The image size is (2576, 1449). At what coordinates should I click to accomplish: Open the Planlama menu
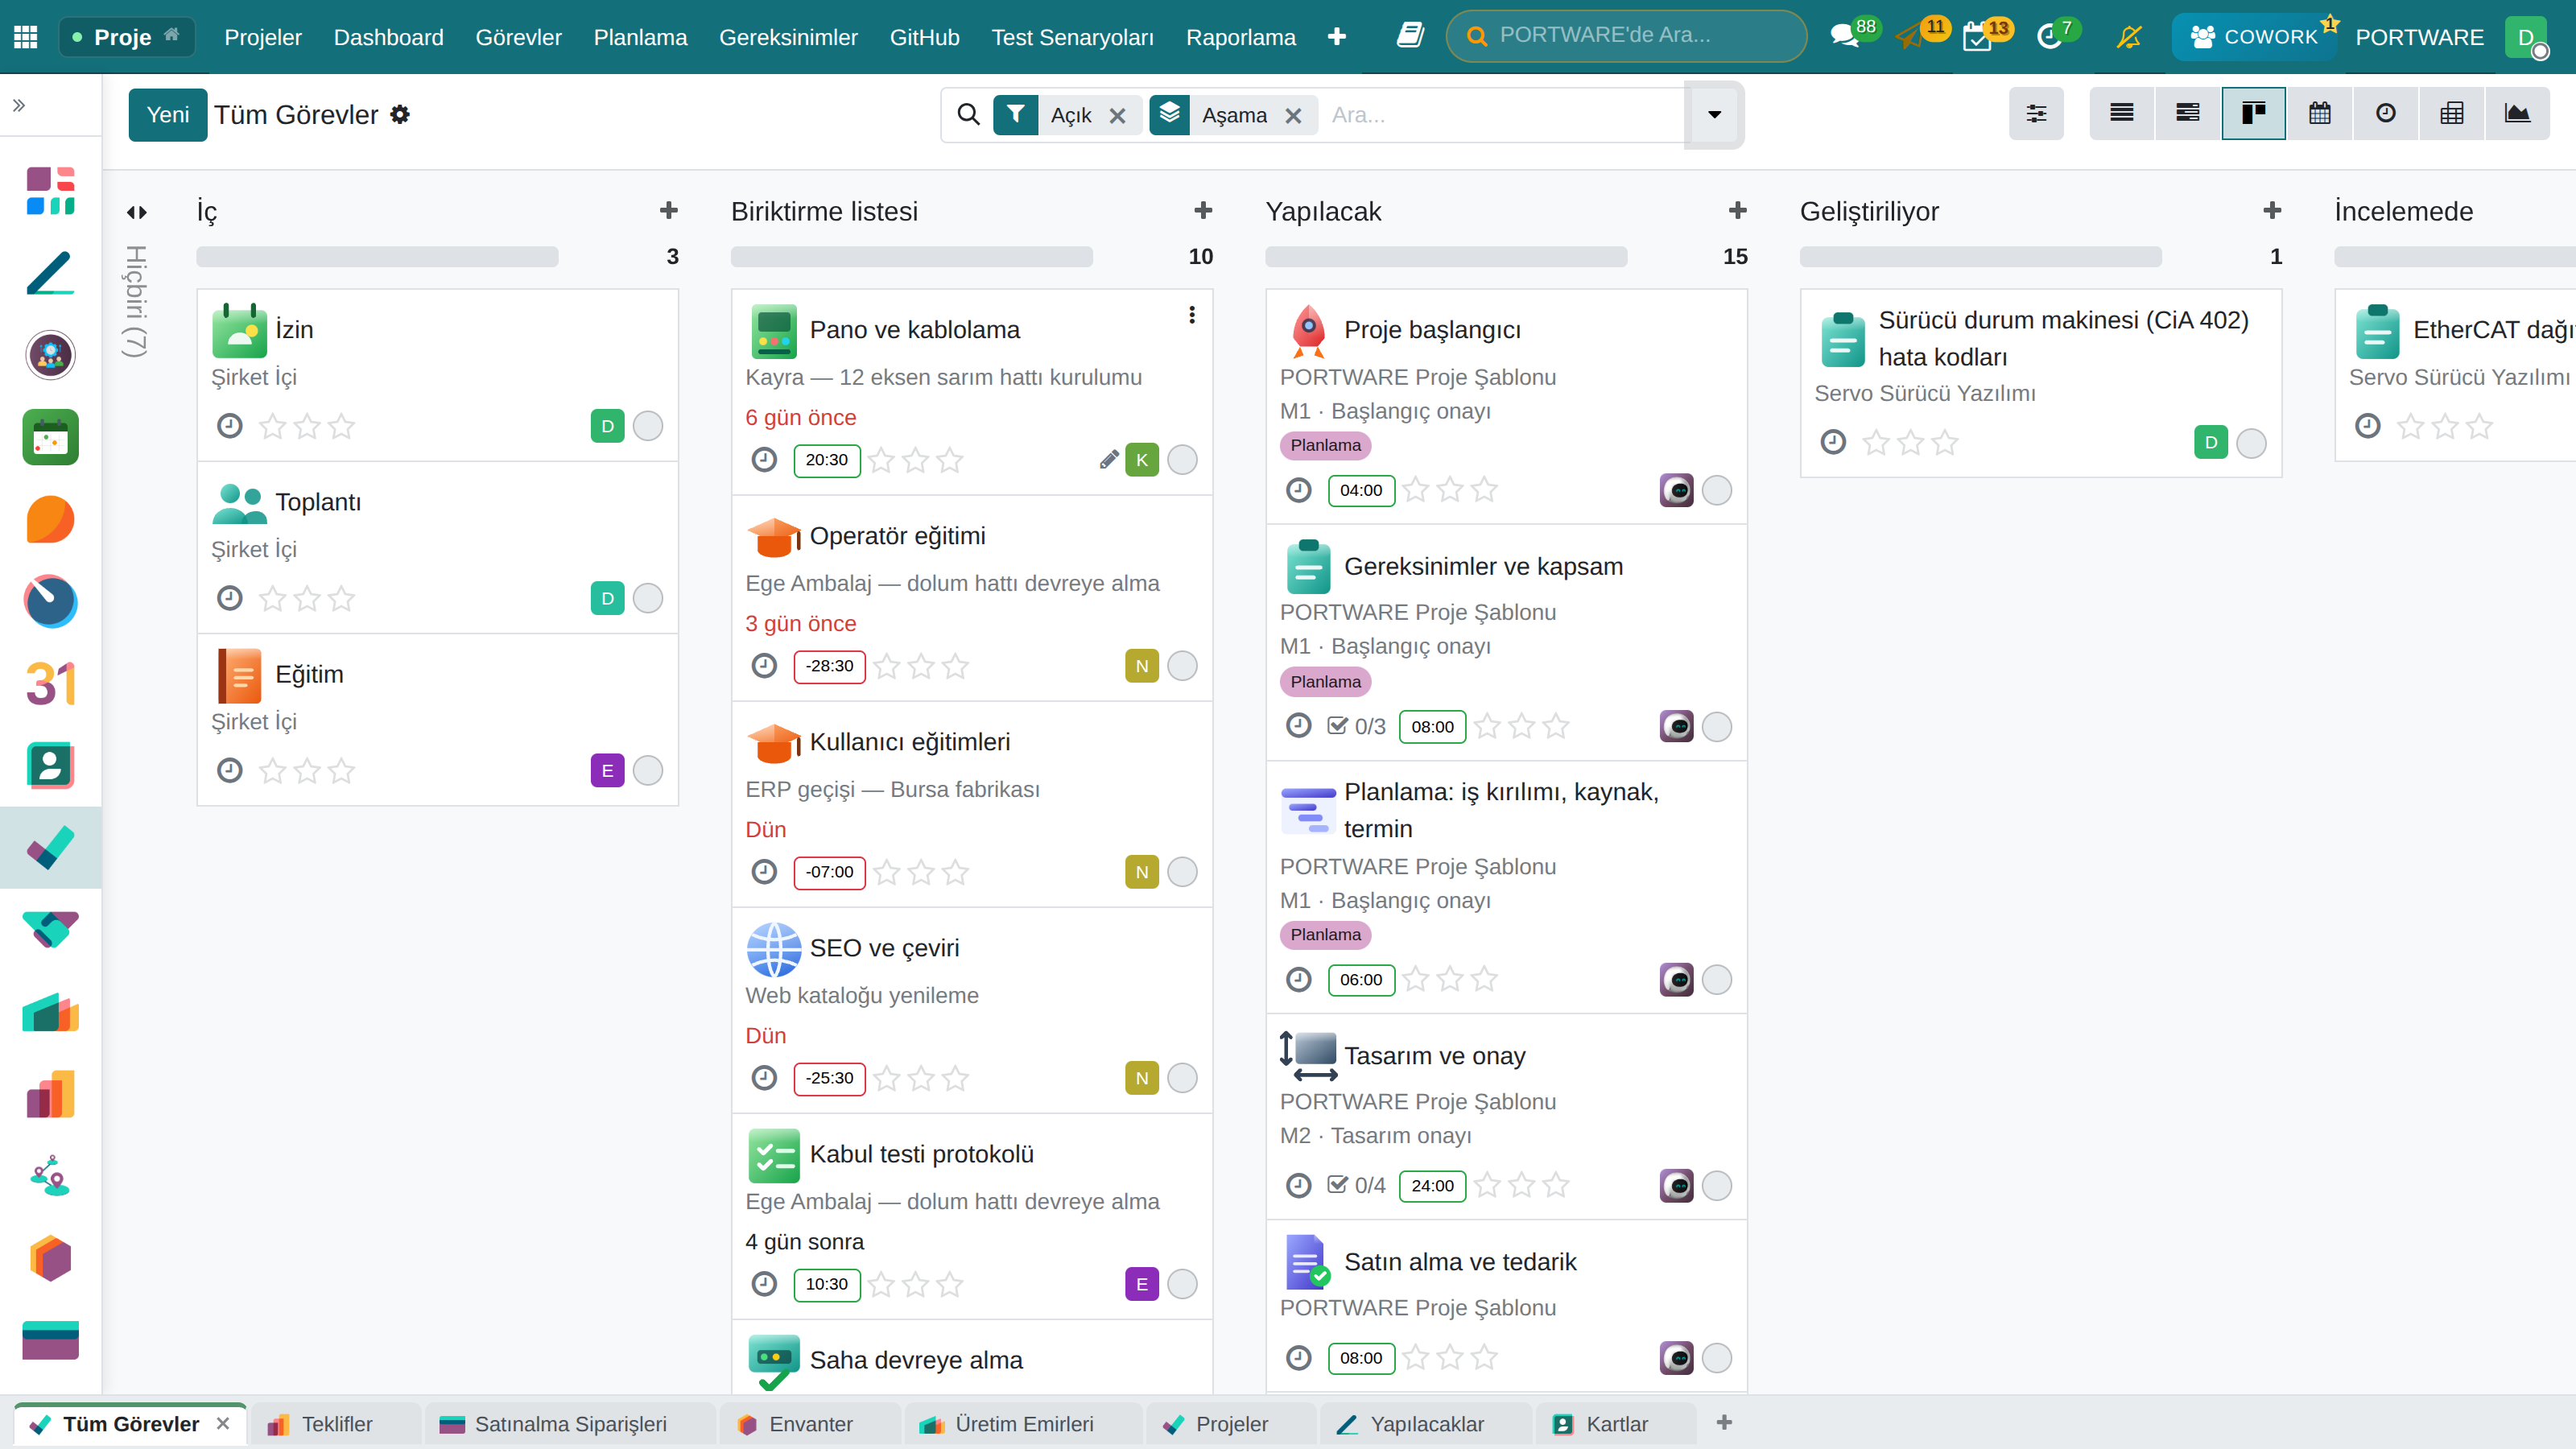click(640, 37)
